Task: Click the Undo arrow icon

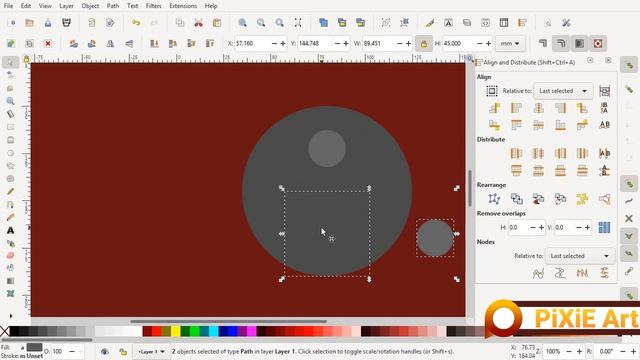Action: (136, 23)
